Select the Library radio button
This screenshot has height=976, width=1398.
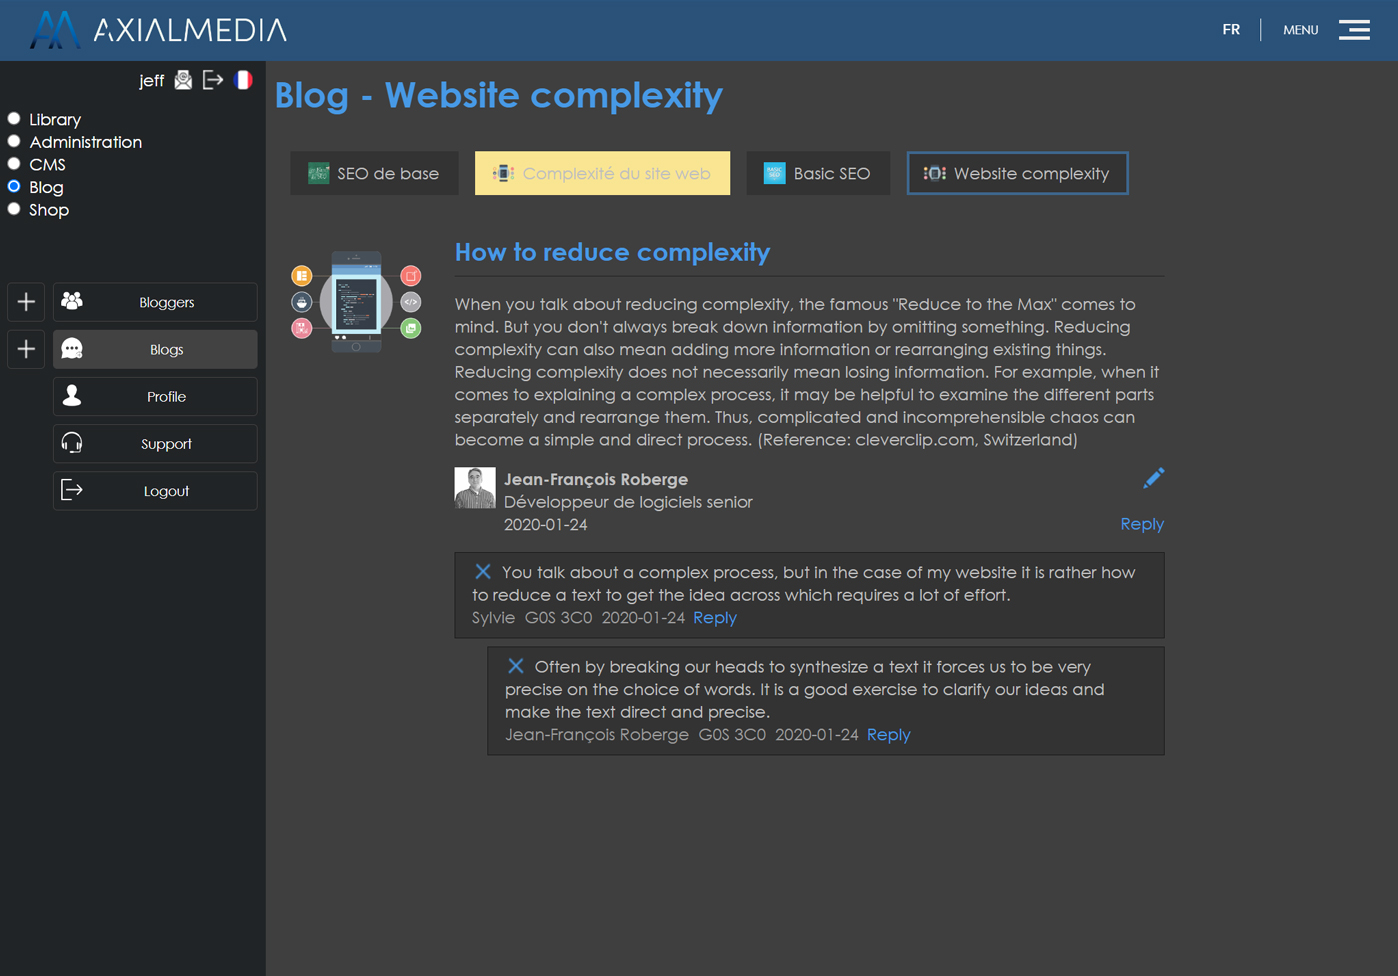(14, 119)
